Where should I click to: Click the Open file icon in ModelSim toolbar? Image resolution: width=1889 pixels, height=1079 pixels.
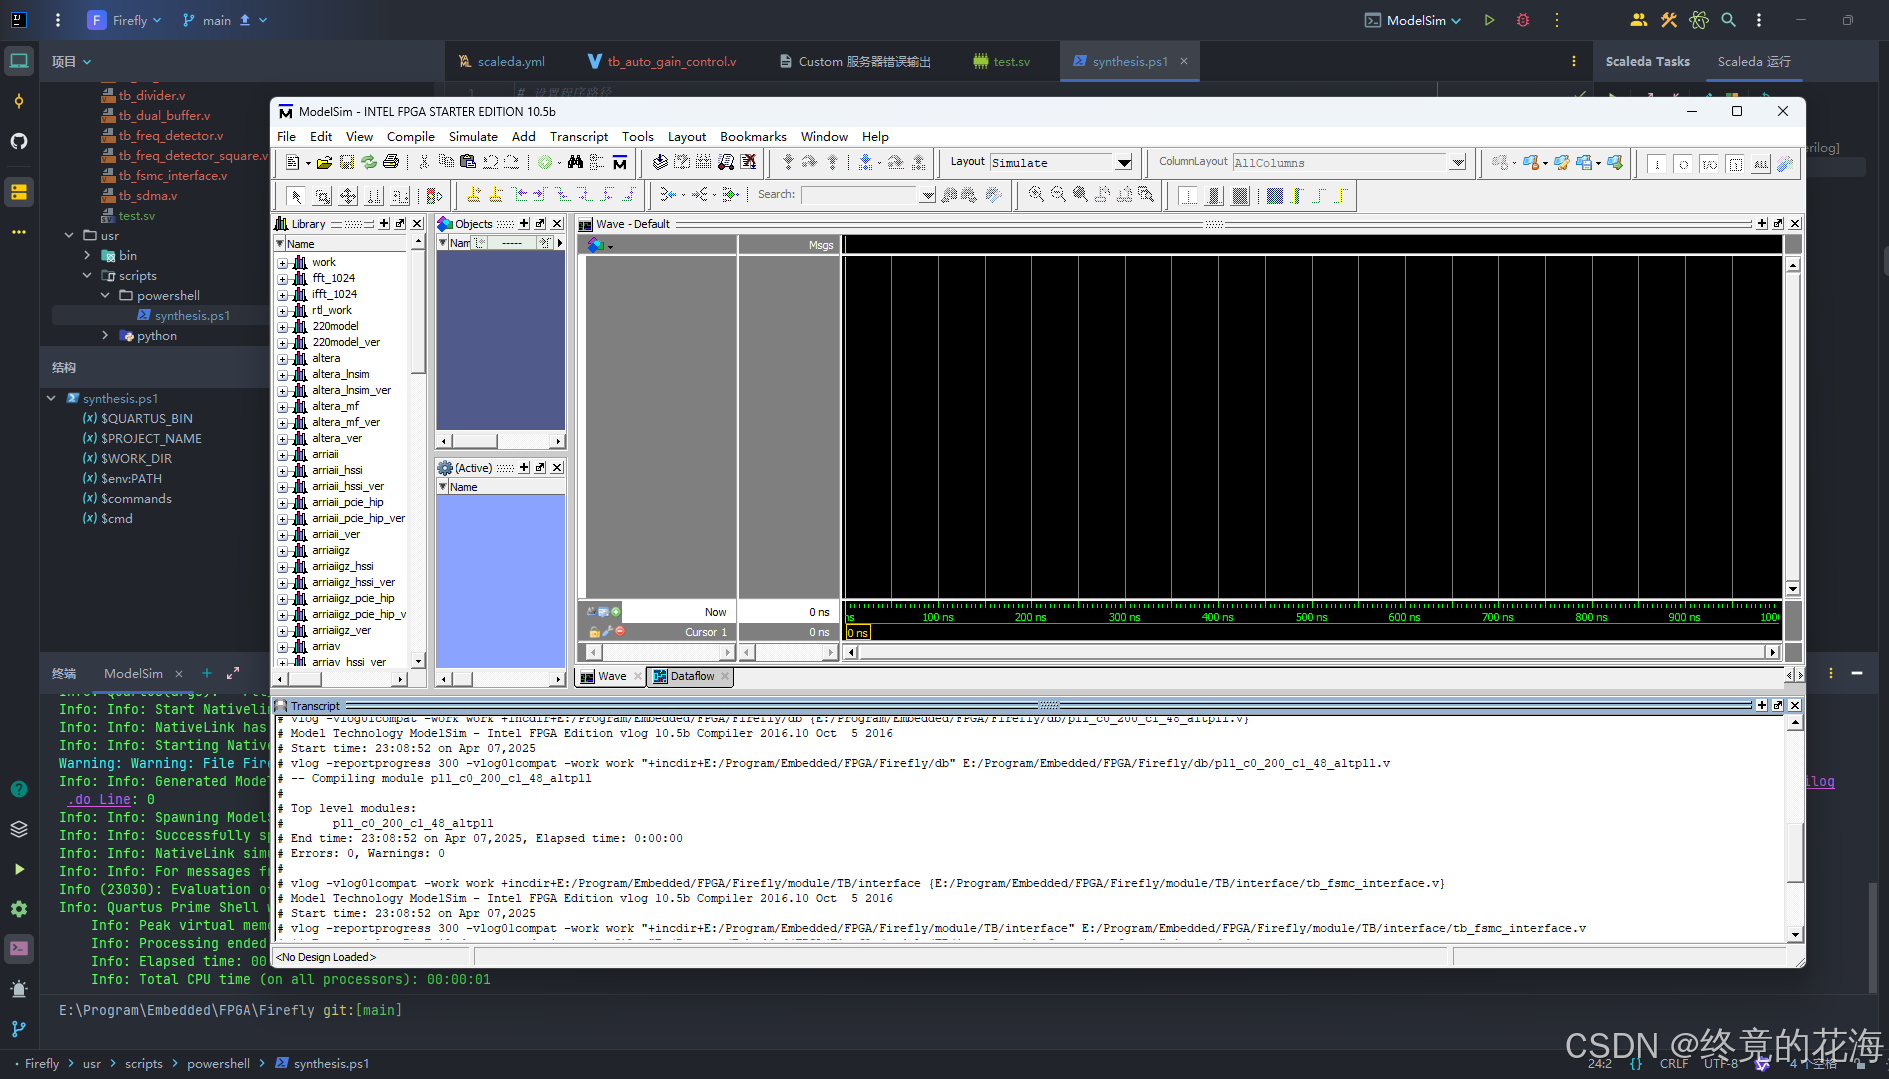coord(324,163)
